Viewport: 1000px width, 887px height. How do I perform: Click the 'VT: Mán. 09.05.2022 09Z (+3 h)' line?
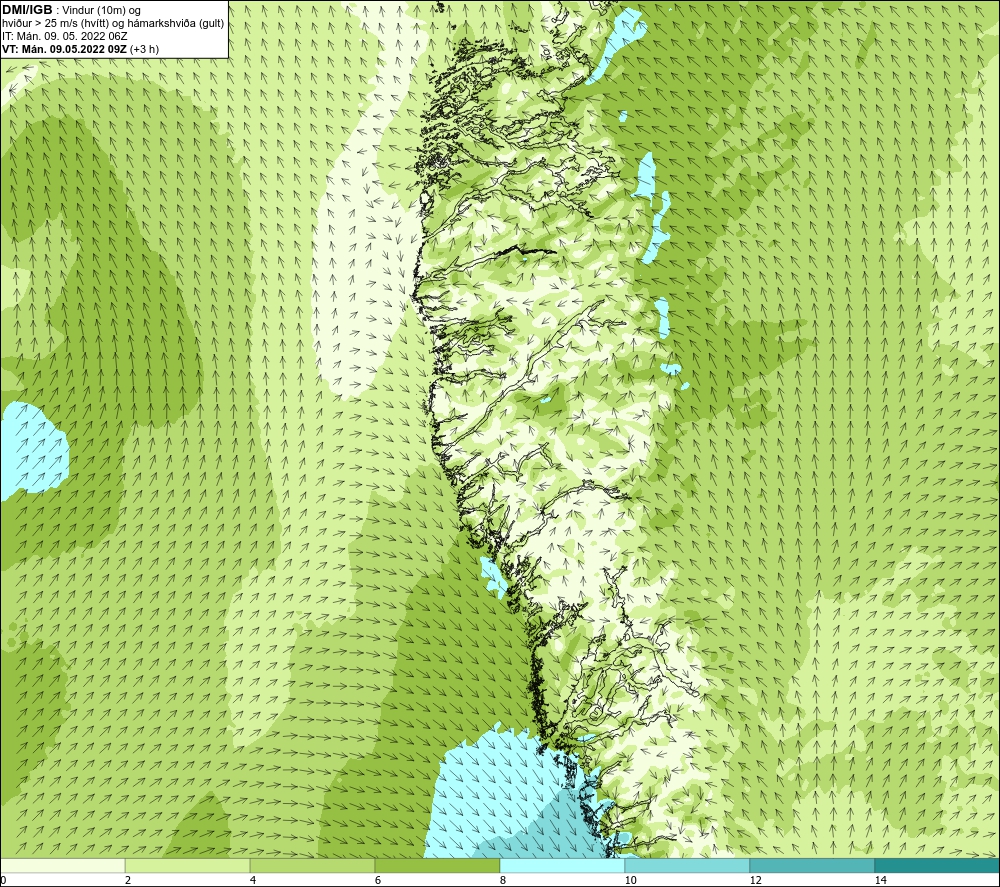(80, 49)
